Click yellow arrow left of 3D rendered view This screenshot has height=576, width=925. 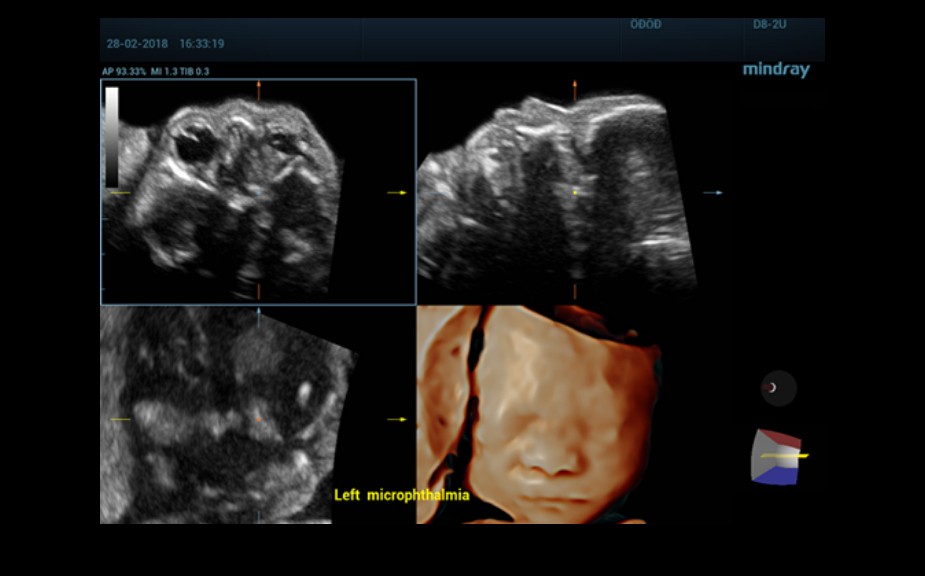coord(397,419)
